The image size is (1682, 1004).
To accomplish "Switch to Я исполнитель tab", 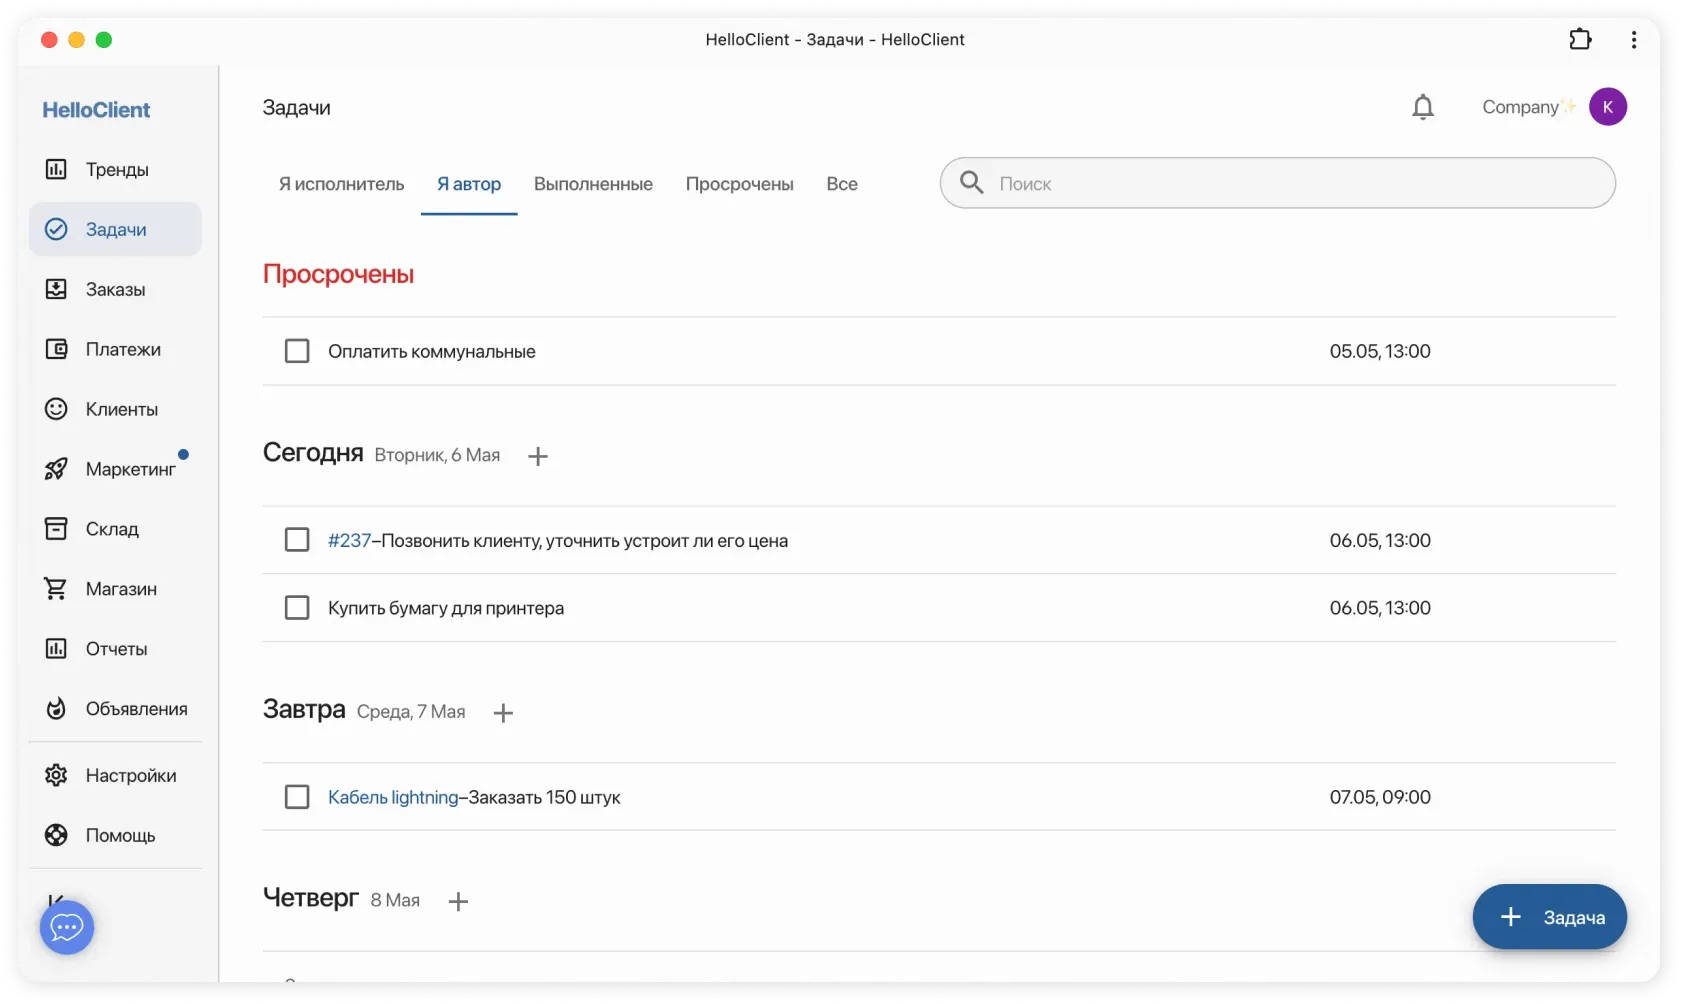I will click(341, 184).
